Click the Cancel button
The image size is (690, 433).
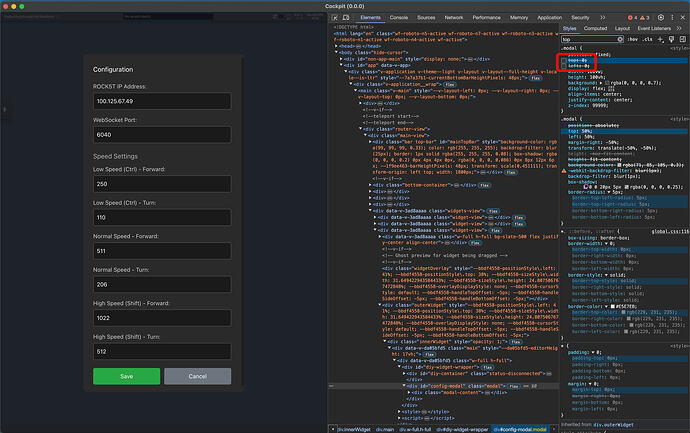pyautogui.click(x=198, y=376)
